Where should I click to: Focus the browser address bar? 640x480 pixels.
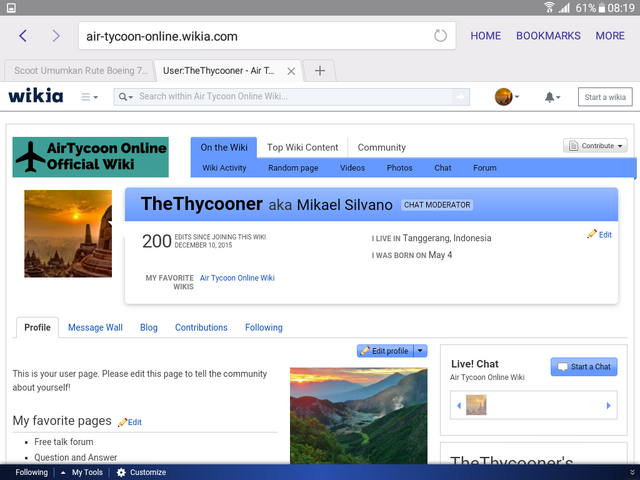[x=267, y=36]
